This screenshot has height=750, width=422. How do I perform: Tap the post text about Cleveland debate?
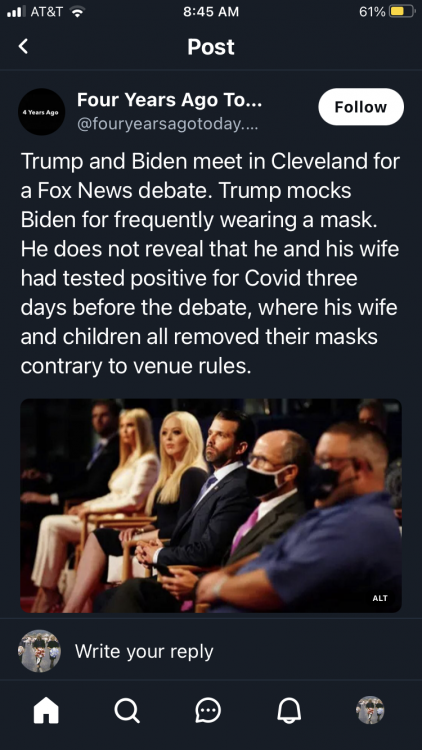[210, 264]
